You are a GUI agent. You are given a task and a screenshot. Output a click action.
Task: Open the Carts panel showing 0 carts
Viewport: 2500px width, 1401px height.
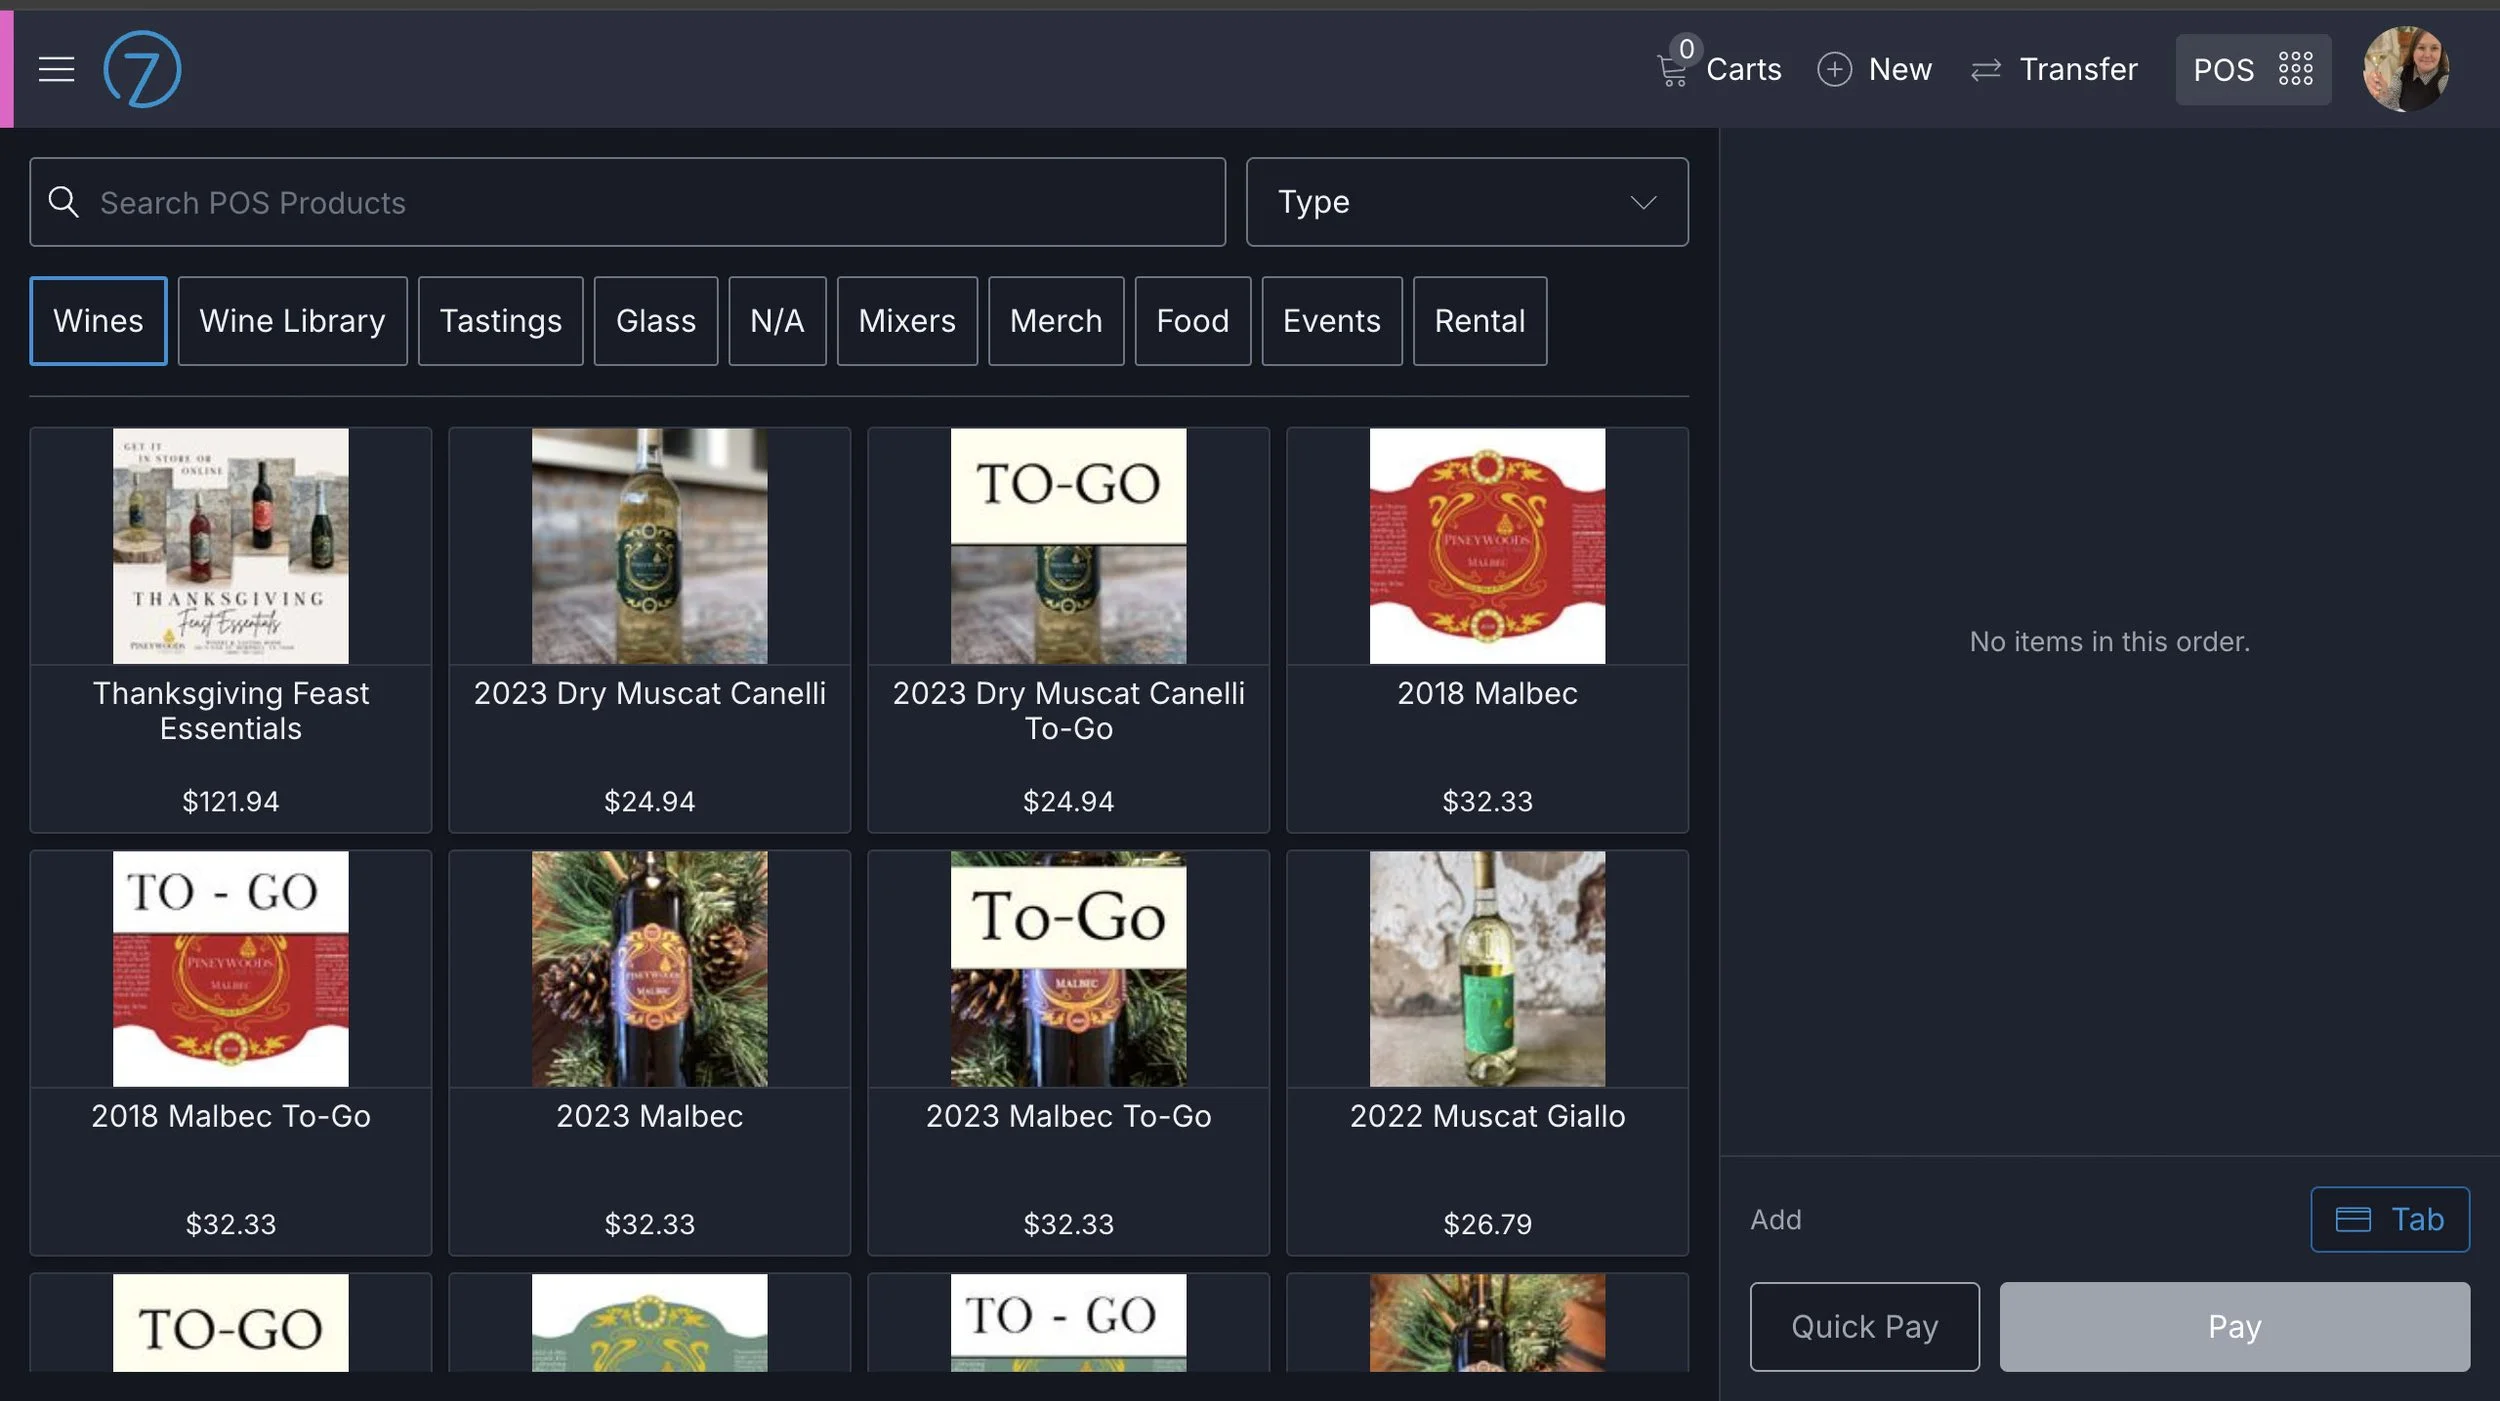1718,69
